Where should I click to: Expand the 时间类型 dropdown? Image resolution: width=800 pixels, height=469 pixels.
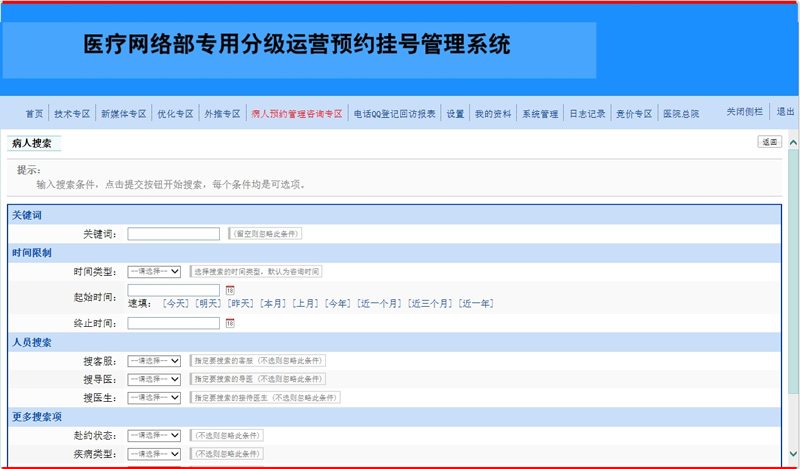(154, 271)
